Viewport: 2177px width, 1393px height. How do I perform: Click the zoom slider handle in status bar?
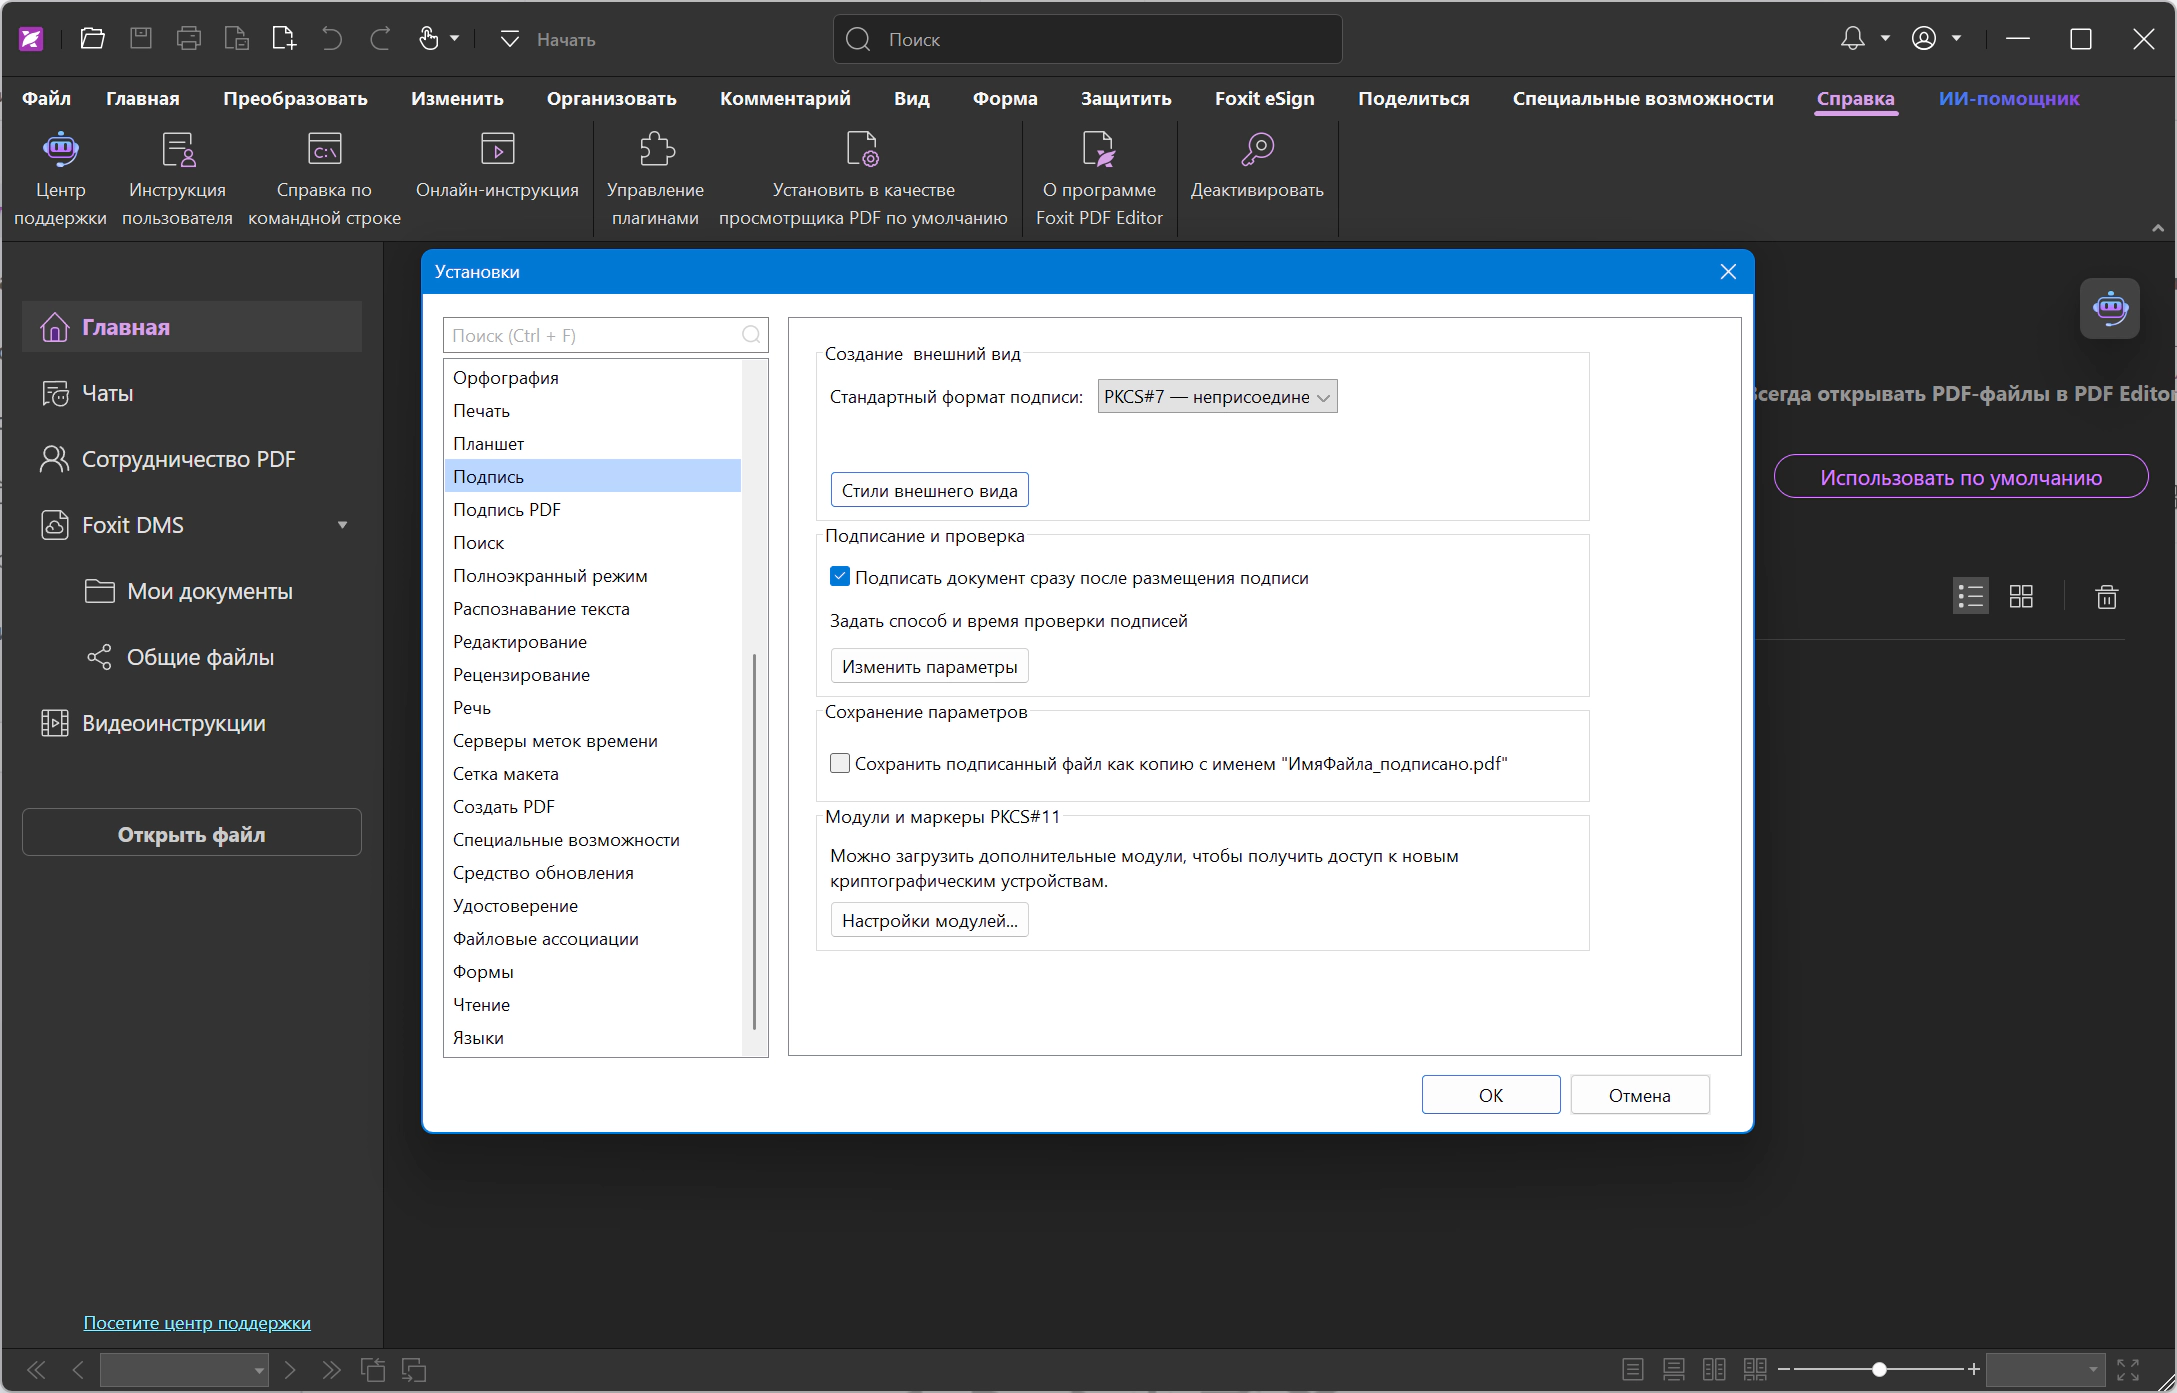point(1879,1369)
